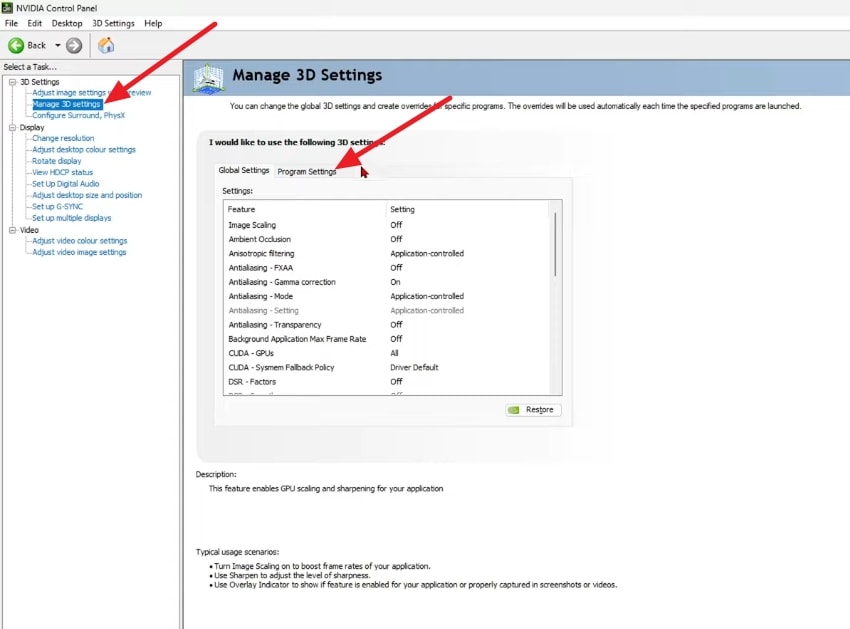The height and width of the screenshot is (629, 850).
Task: Click the Driver Default setting value
Action: 414,367
